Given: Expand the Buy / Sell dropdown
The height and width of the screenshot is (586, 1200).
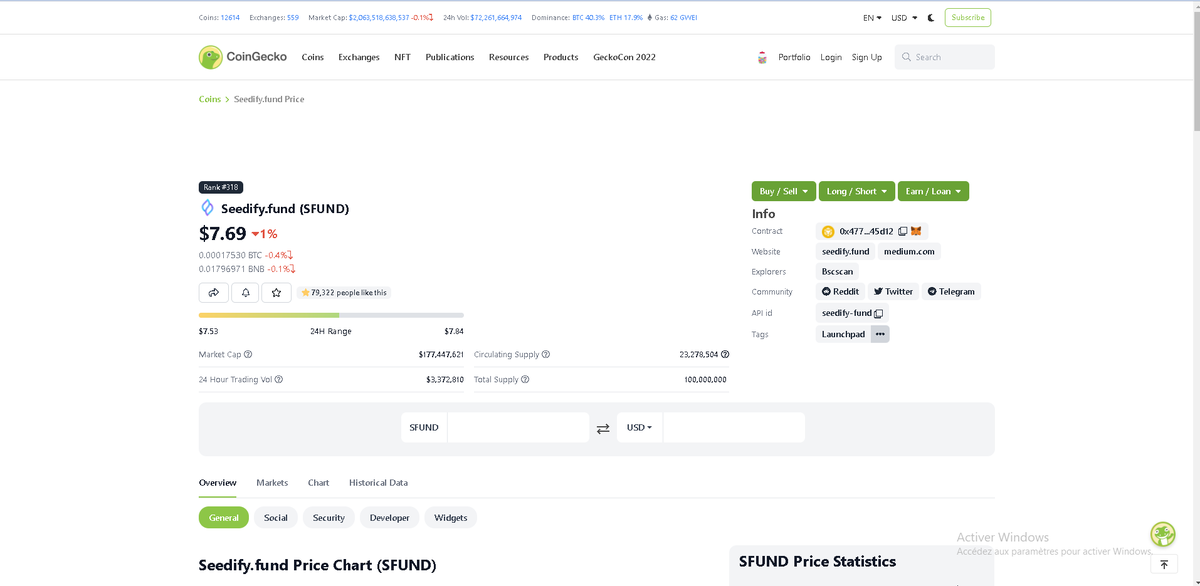Looking at the screenshot, I should pos(783,191).
